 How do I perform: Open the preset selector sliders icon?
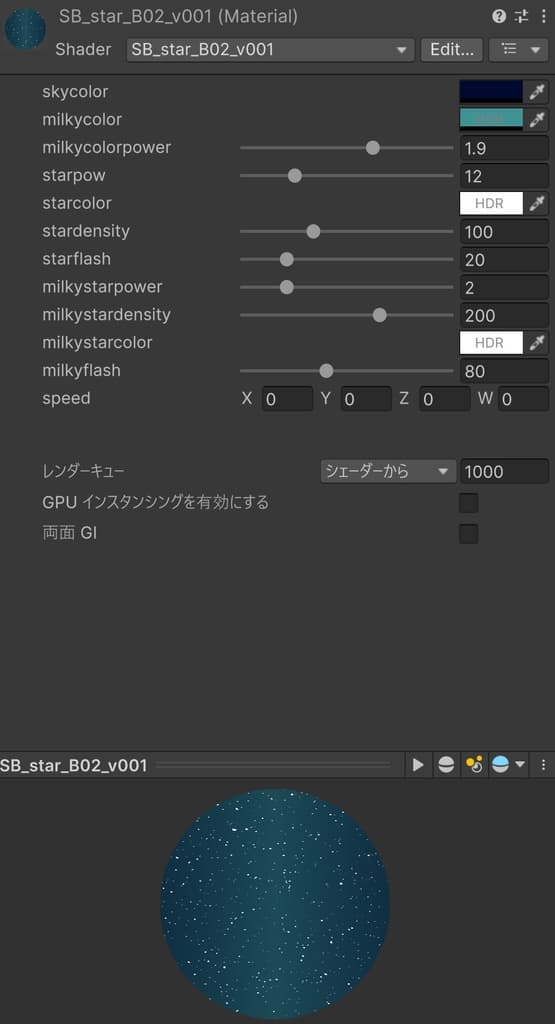click(x=521, y=16)
